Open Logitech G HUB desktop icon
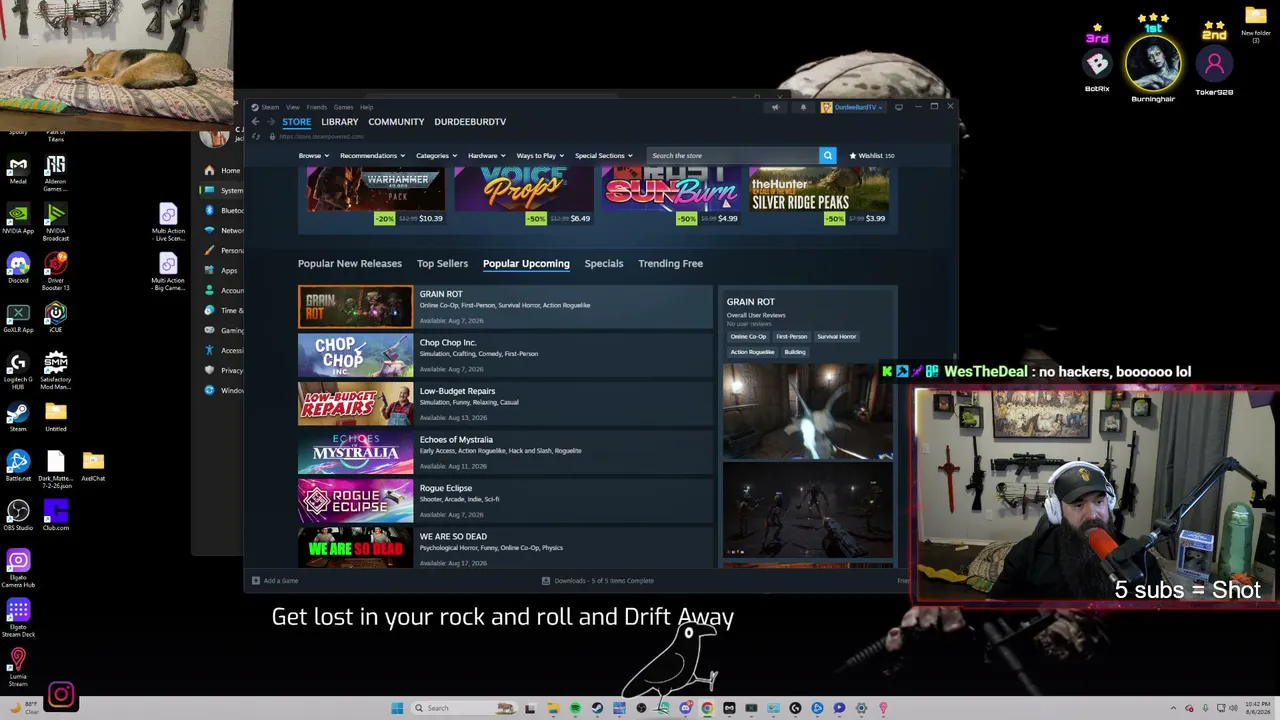The height and width of the screenshot is (720, 1280). click(x=18, y=369)
